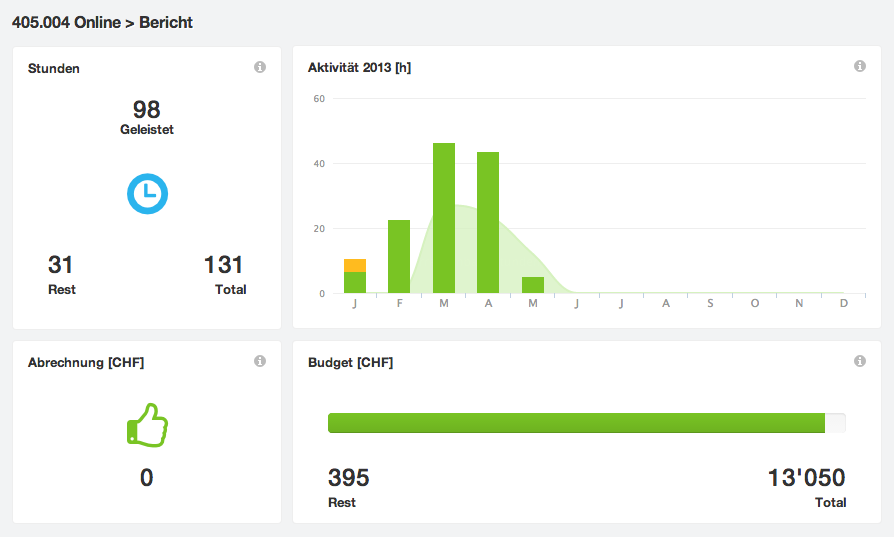Click the '40' y-axis label
This screenshot has width=894, height=537.
pyautogui.click(x=319, y=164)
